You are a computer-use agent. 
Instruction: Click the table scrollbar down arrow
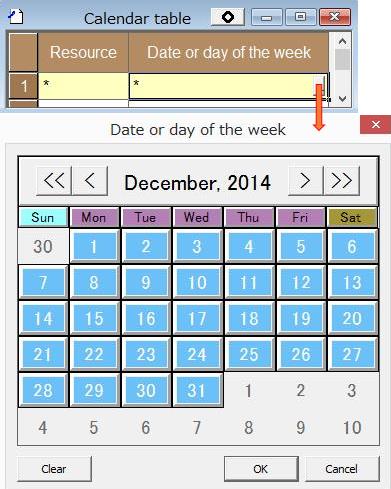pyautogui.click(x=342, y=98)
